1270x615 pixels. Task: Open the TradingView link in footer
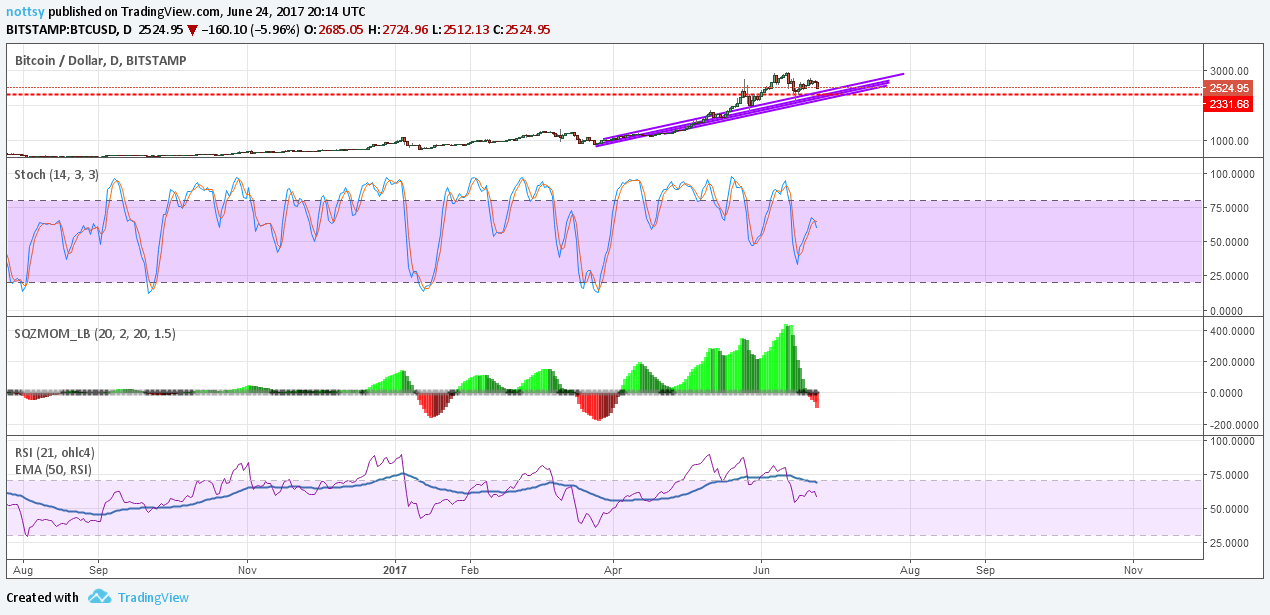(x=153, y=597)
